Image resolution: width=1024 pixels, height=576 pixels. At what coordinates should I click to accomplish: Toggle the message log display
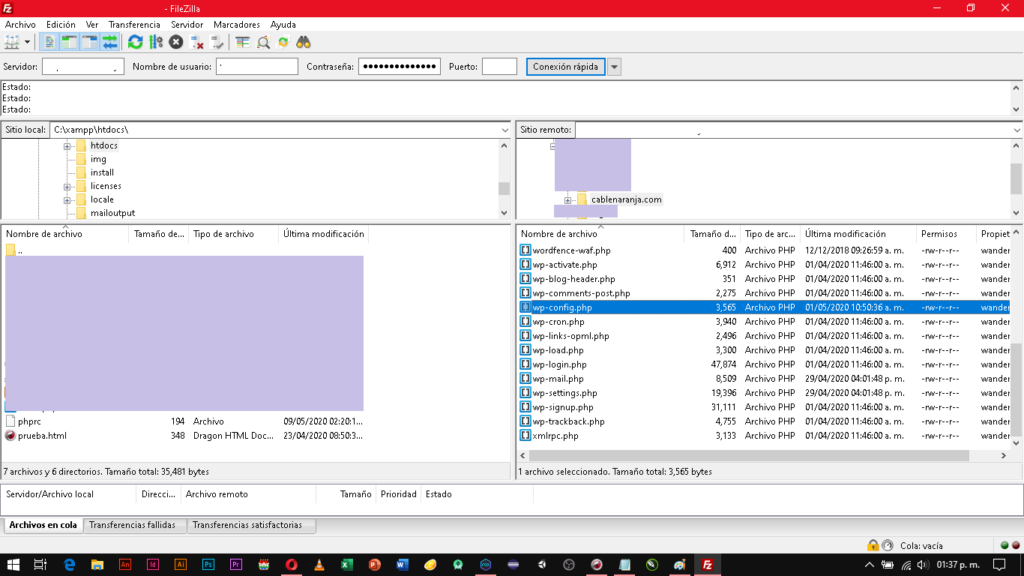coord(49,42)
